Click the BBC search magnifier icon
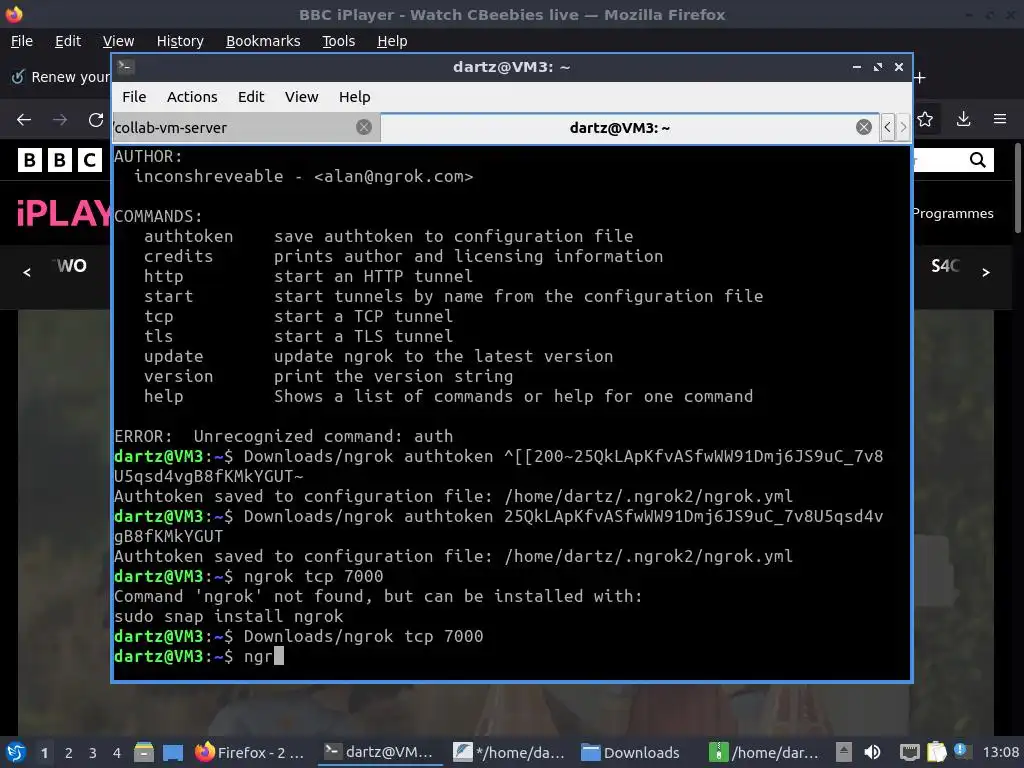Viewport: 1024px width, 768px height. (977, 160)
